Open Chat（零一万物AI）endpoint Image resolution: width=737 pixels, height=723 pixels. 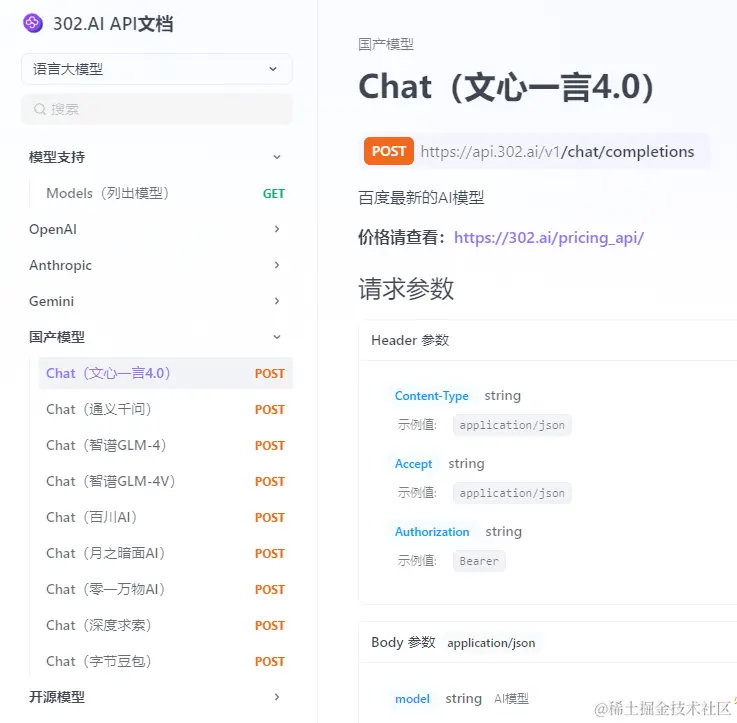pyautogui.click(x=165, y=589)
